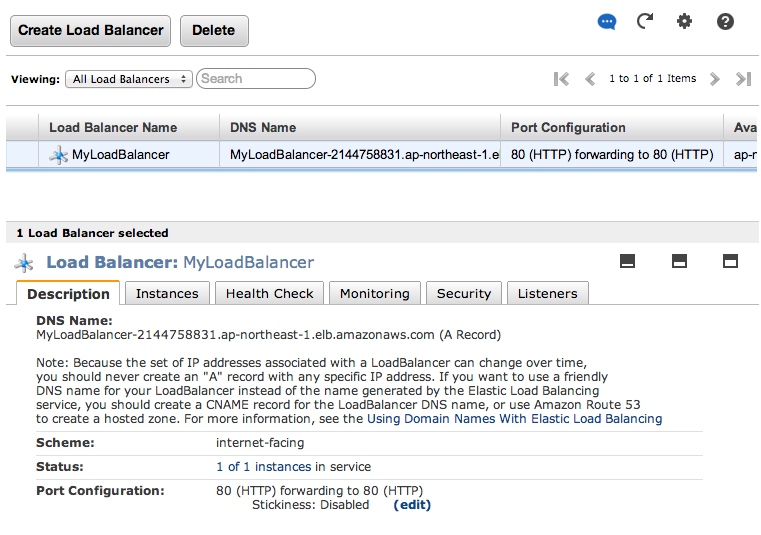Focus the Search field
Image resolution: width=761 pixels, height=535 pixels.
point(256,79)
